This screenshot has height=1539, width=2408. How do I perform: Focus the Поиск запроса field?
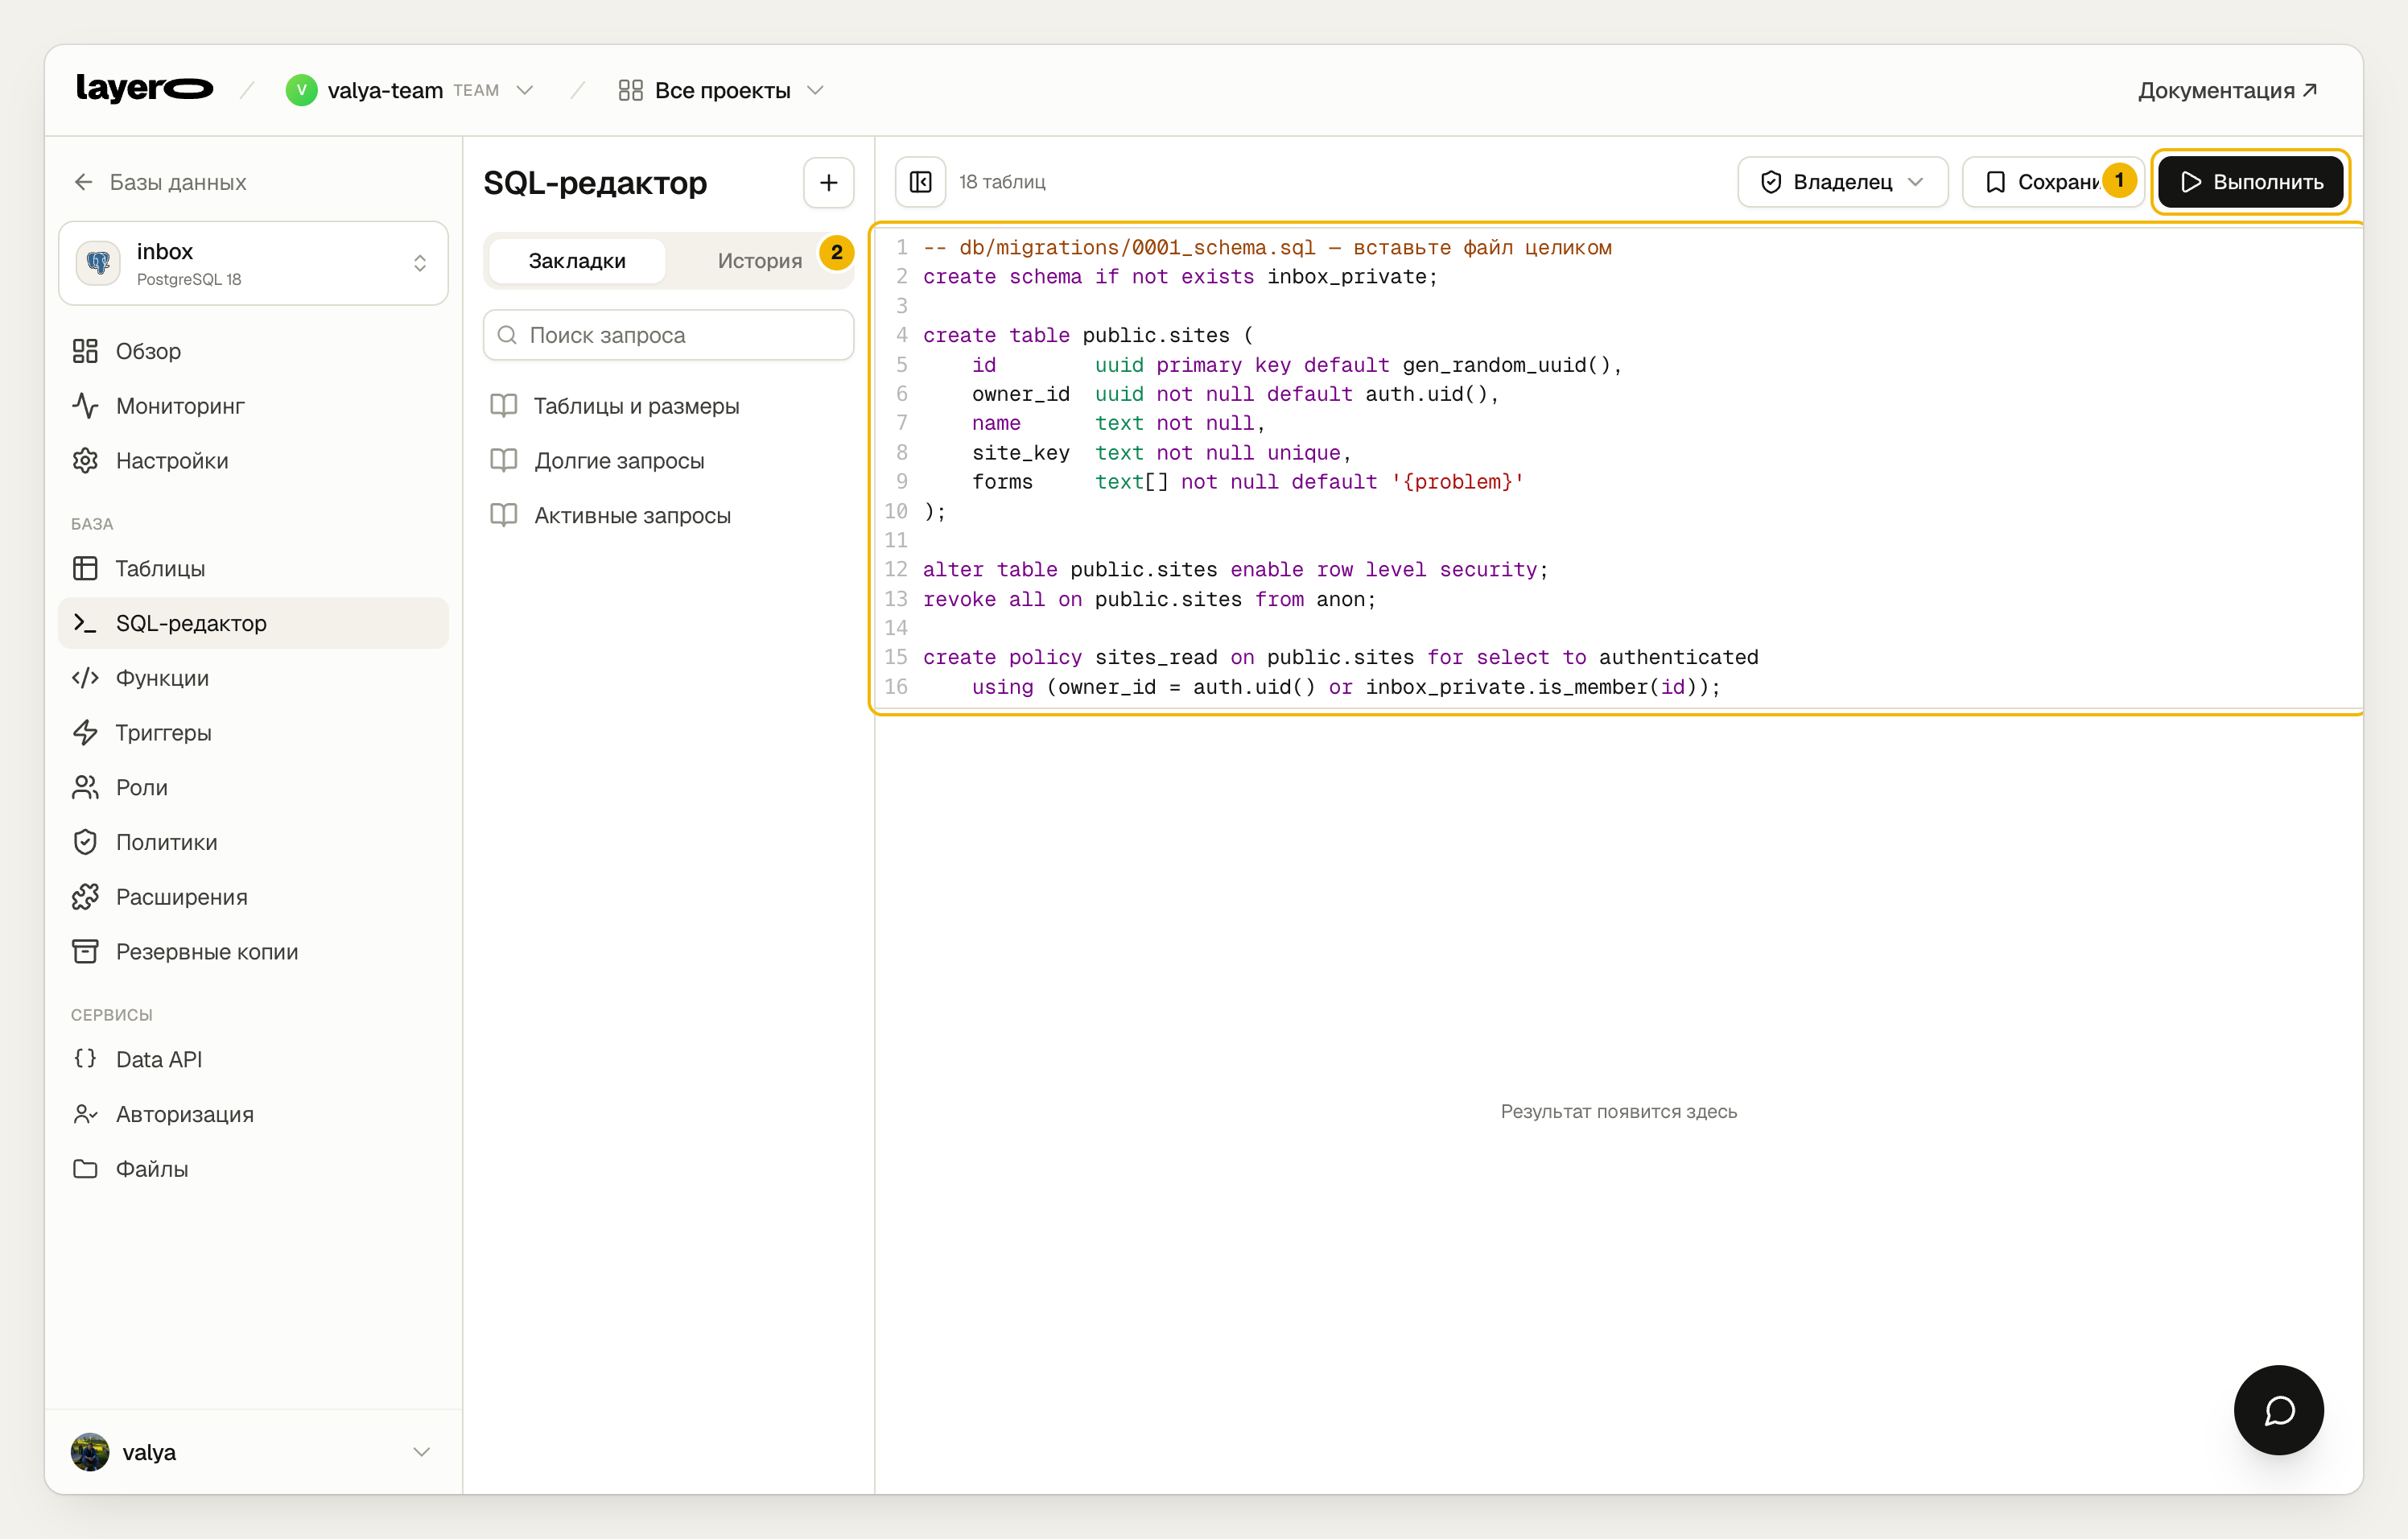click(x=668, y=335)
